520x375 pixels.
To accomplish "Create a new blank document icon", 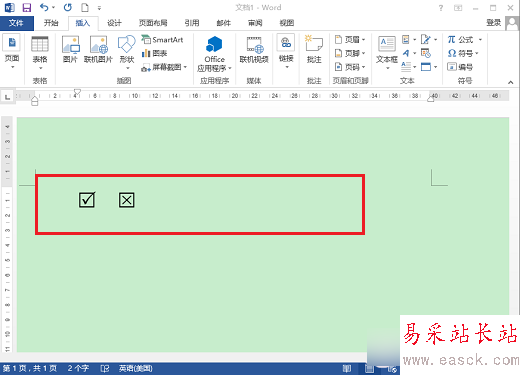I will 85,7.
